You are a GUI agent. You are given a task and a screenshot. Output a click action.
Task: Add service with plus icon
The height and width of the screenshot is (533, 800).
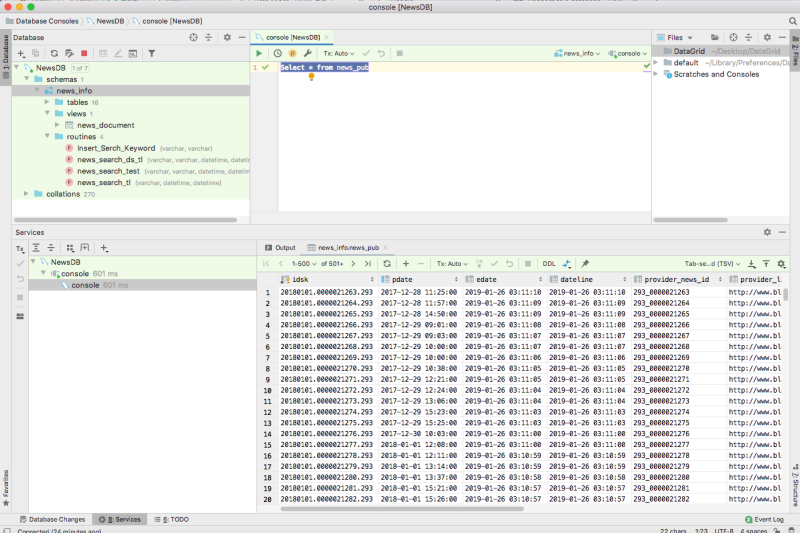click(x=104, y=248)
